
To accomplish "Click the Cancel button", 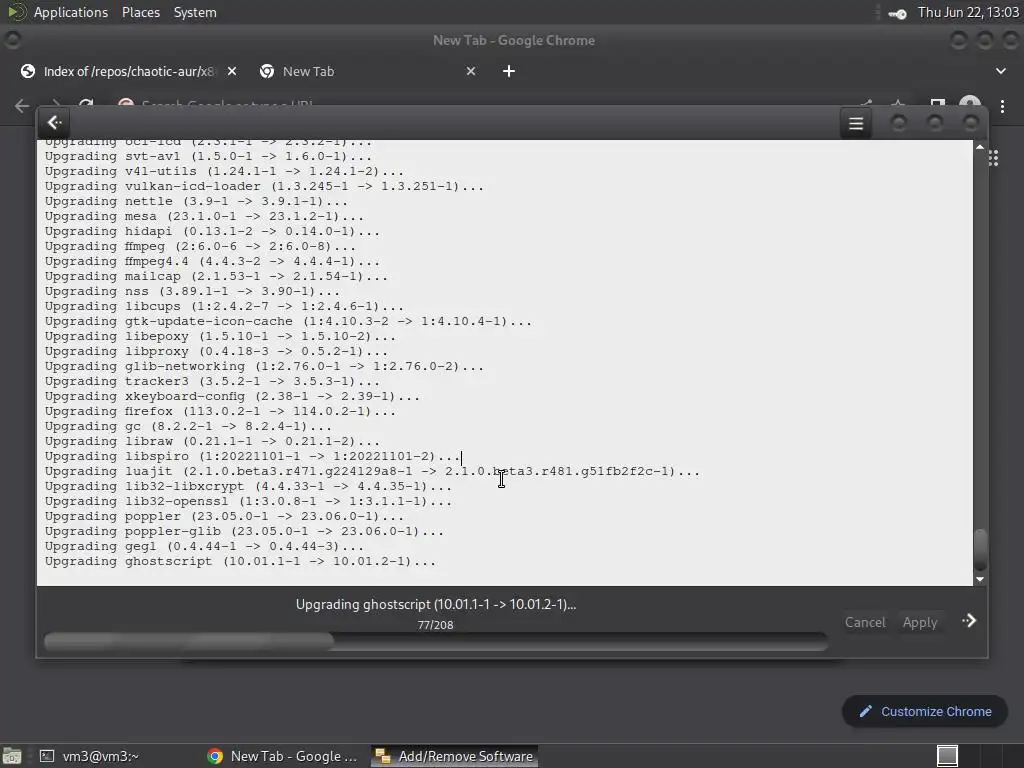I will pos(865,622).
